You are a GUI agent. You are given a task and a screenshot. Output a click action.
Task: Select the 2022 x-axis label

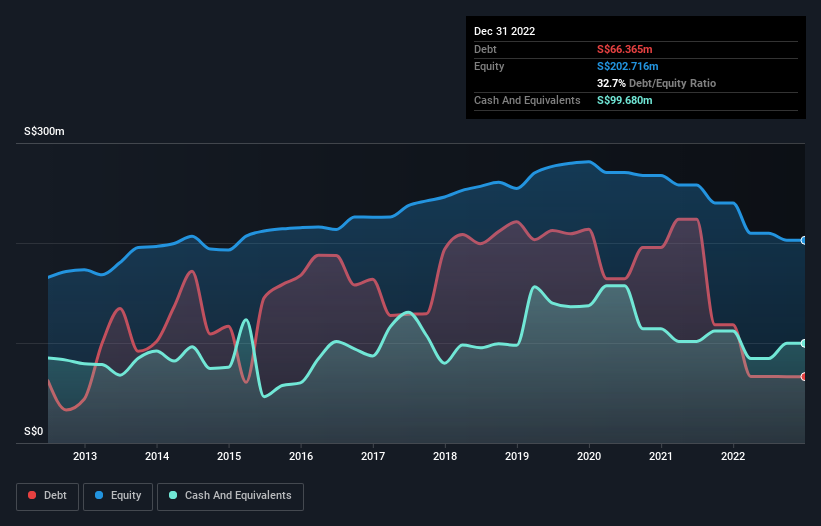[733, 456]
